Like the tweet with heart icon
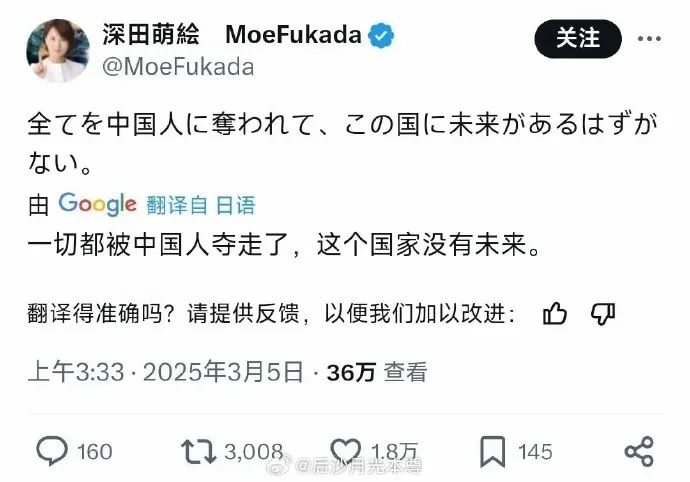The height and width of the screenshot is (482, 690). pos(345,451)
